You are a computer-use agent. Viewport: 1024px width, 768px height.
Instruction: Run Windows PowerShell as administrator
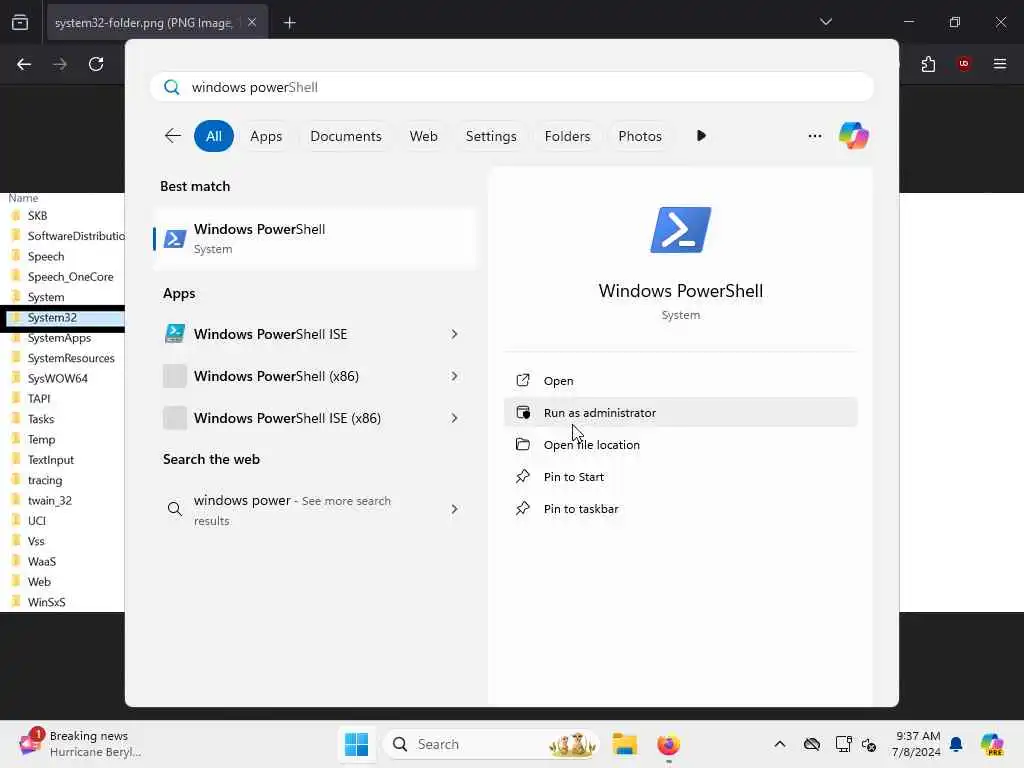(x=680, y=413)
